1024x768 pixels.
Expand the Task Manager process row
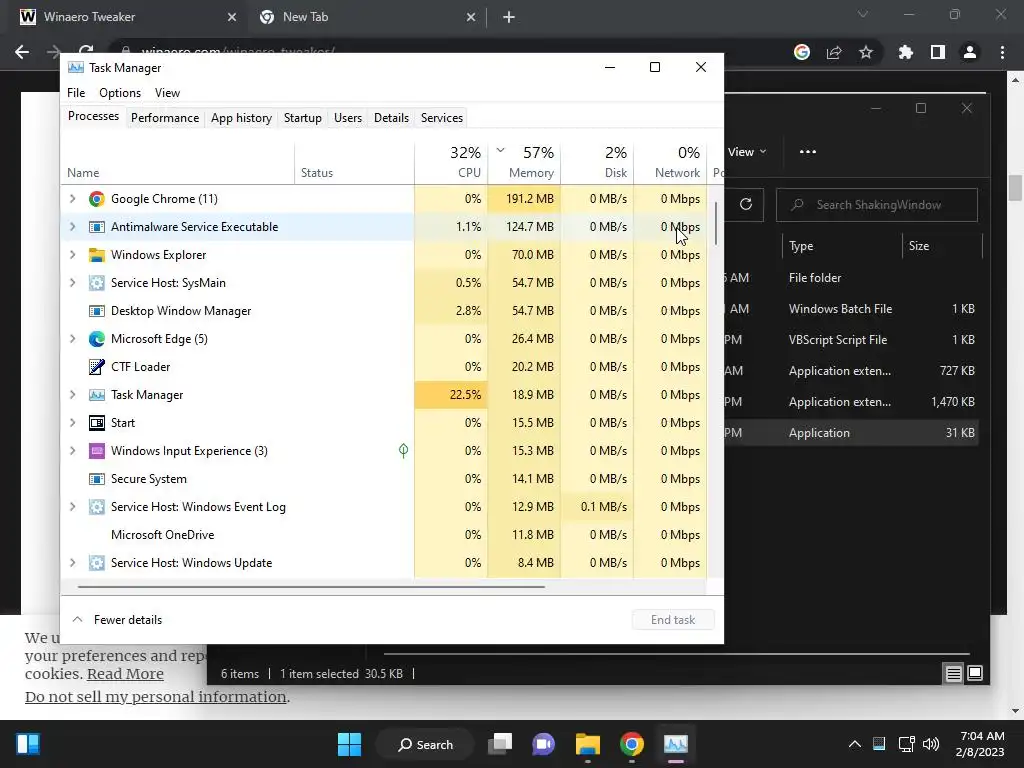coord(72,395)
